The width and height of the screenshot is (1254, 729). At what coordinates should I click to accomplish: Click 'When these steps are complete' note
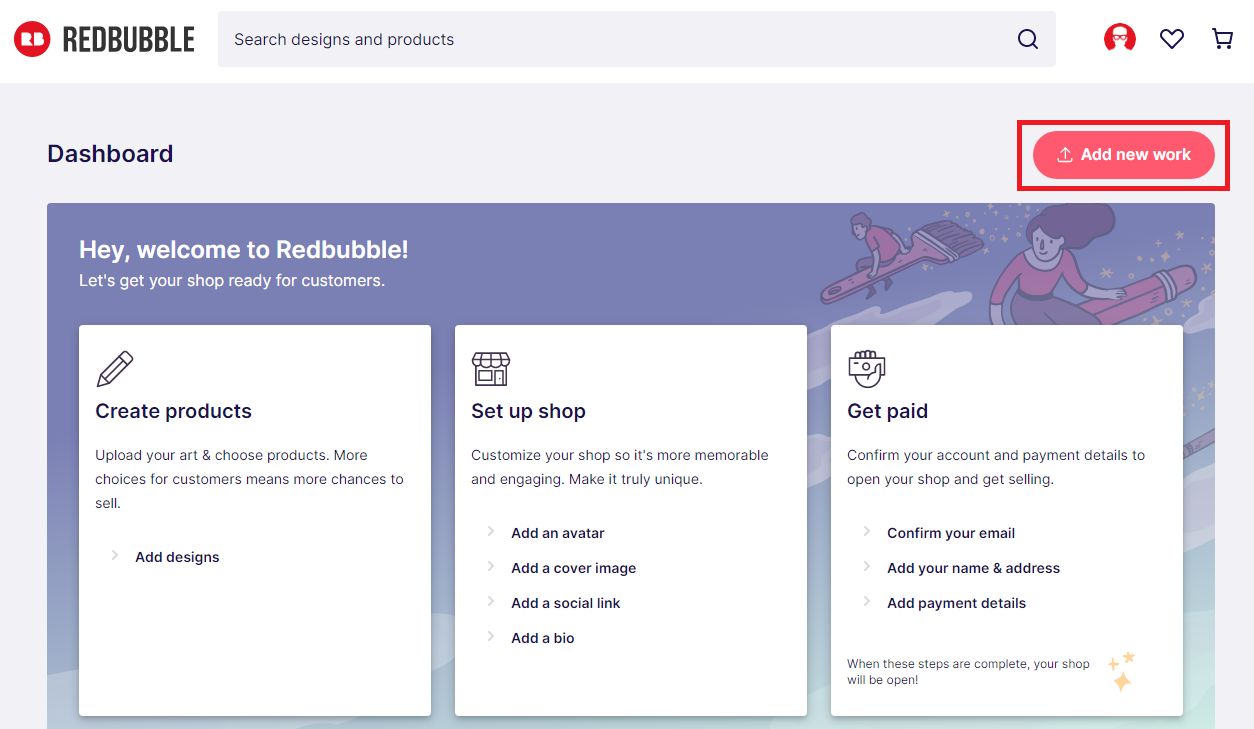[x=968, y=672]
